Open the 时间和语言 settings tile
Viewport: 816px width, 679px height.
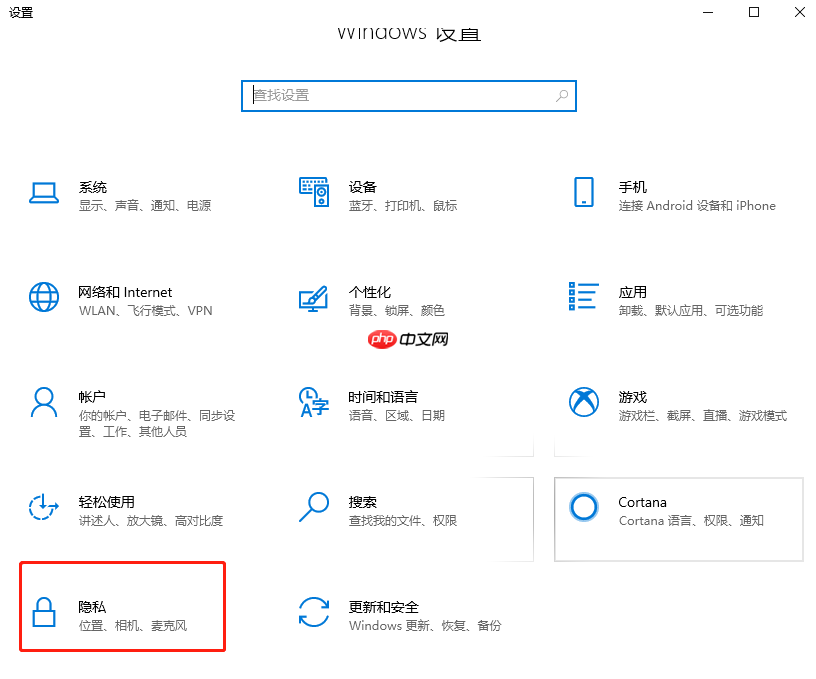(x=400, y=403)
